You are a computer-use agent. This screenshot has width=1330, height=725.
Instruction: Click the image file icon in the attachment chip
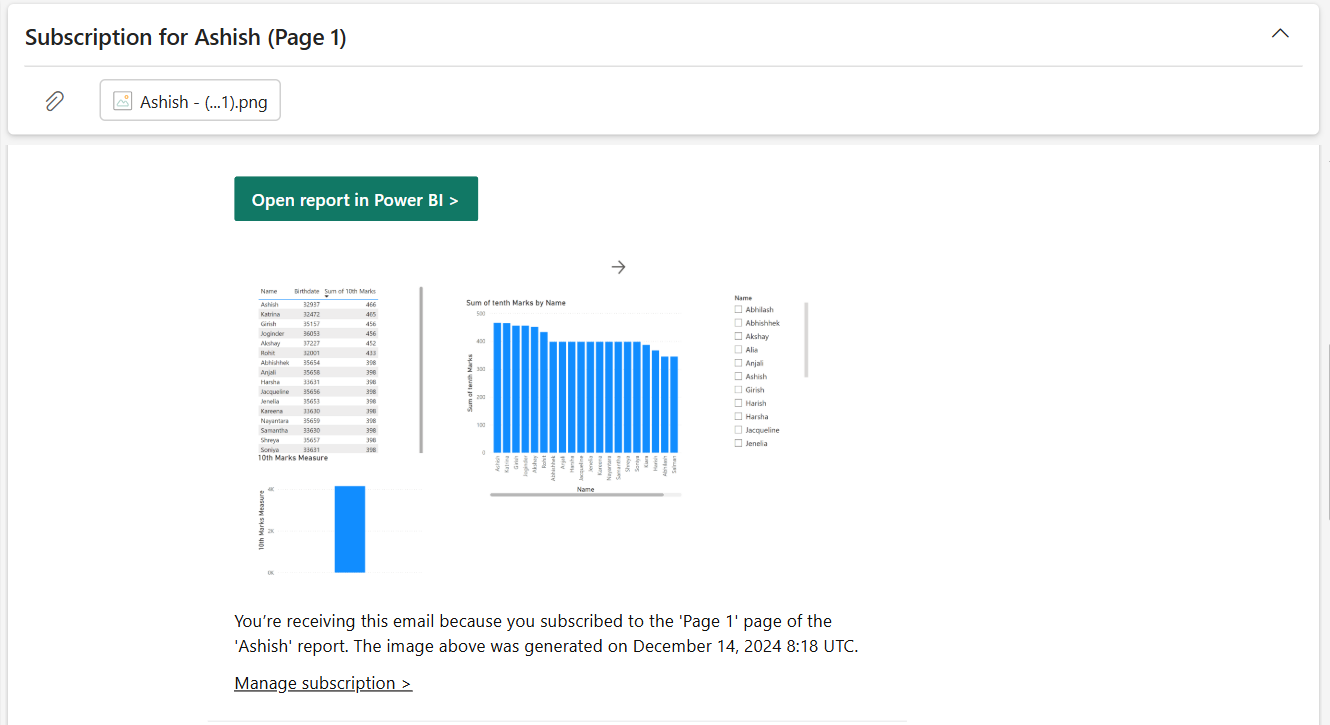tap(121, 100)
